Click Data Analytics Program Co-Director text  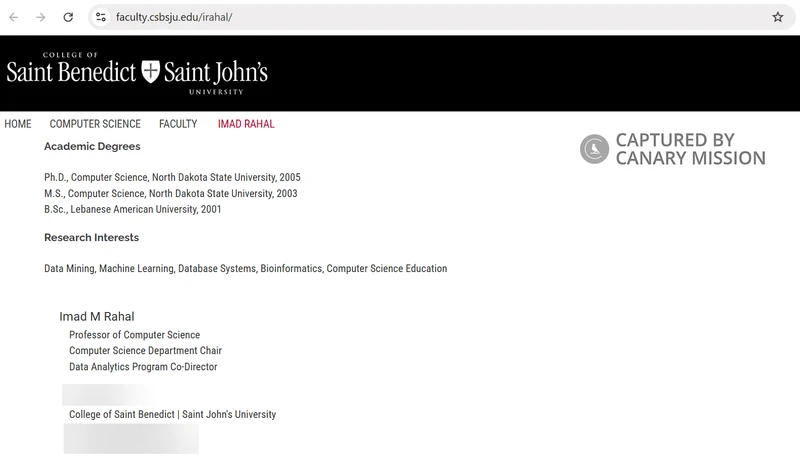tap(143, 367)
